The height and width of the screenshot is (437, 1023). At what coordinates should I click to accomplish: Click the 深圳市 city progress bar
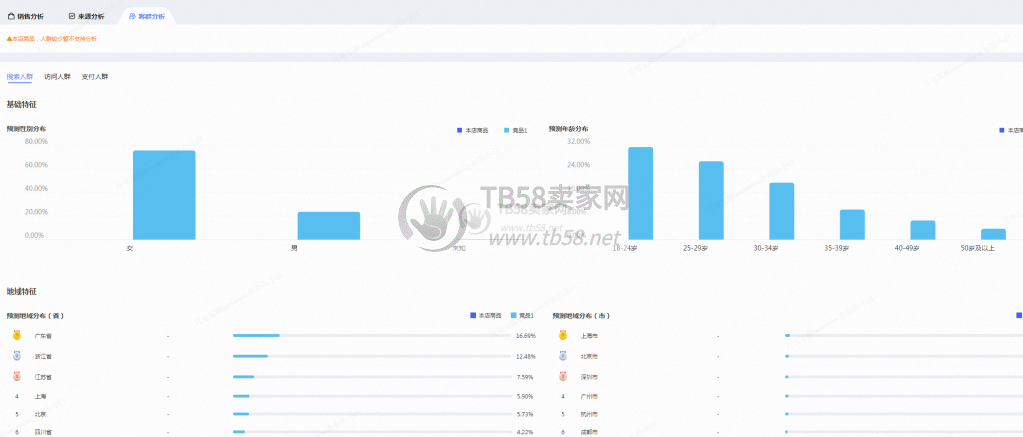(x=904, y=376)
